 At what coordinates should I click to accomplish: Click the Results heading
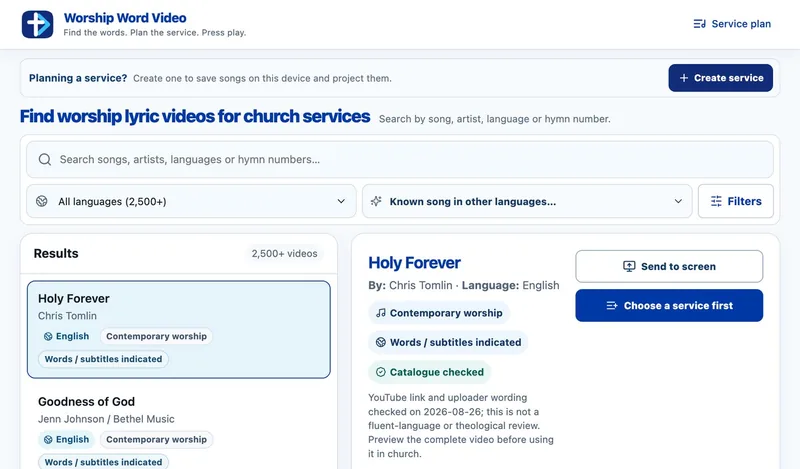pyautogui.click(x=56, y=254)
